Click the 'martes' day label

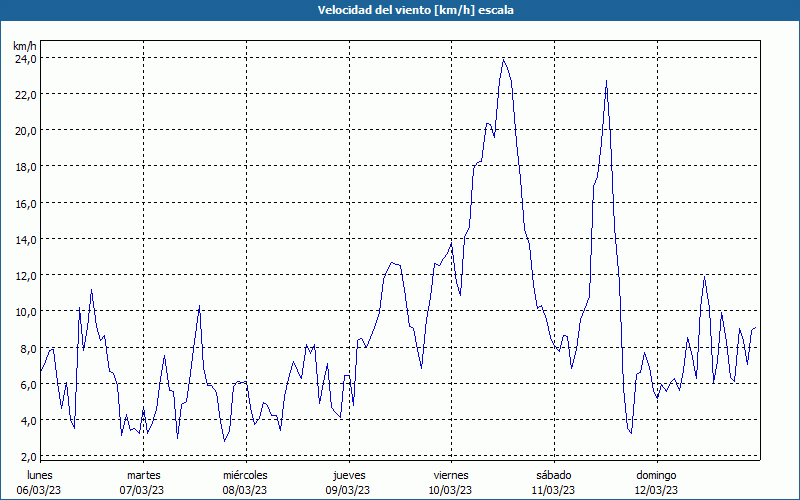pyautogui.click(x=143, y=475)
